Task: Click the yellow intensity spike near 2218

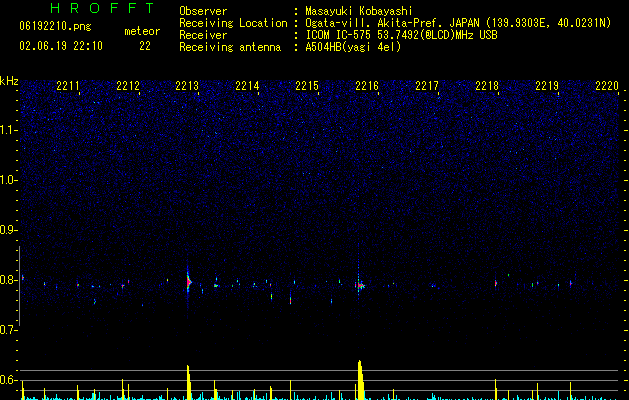Action: [x=495, y=389]
